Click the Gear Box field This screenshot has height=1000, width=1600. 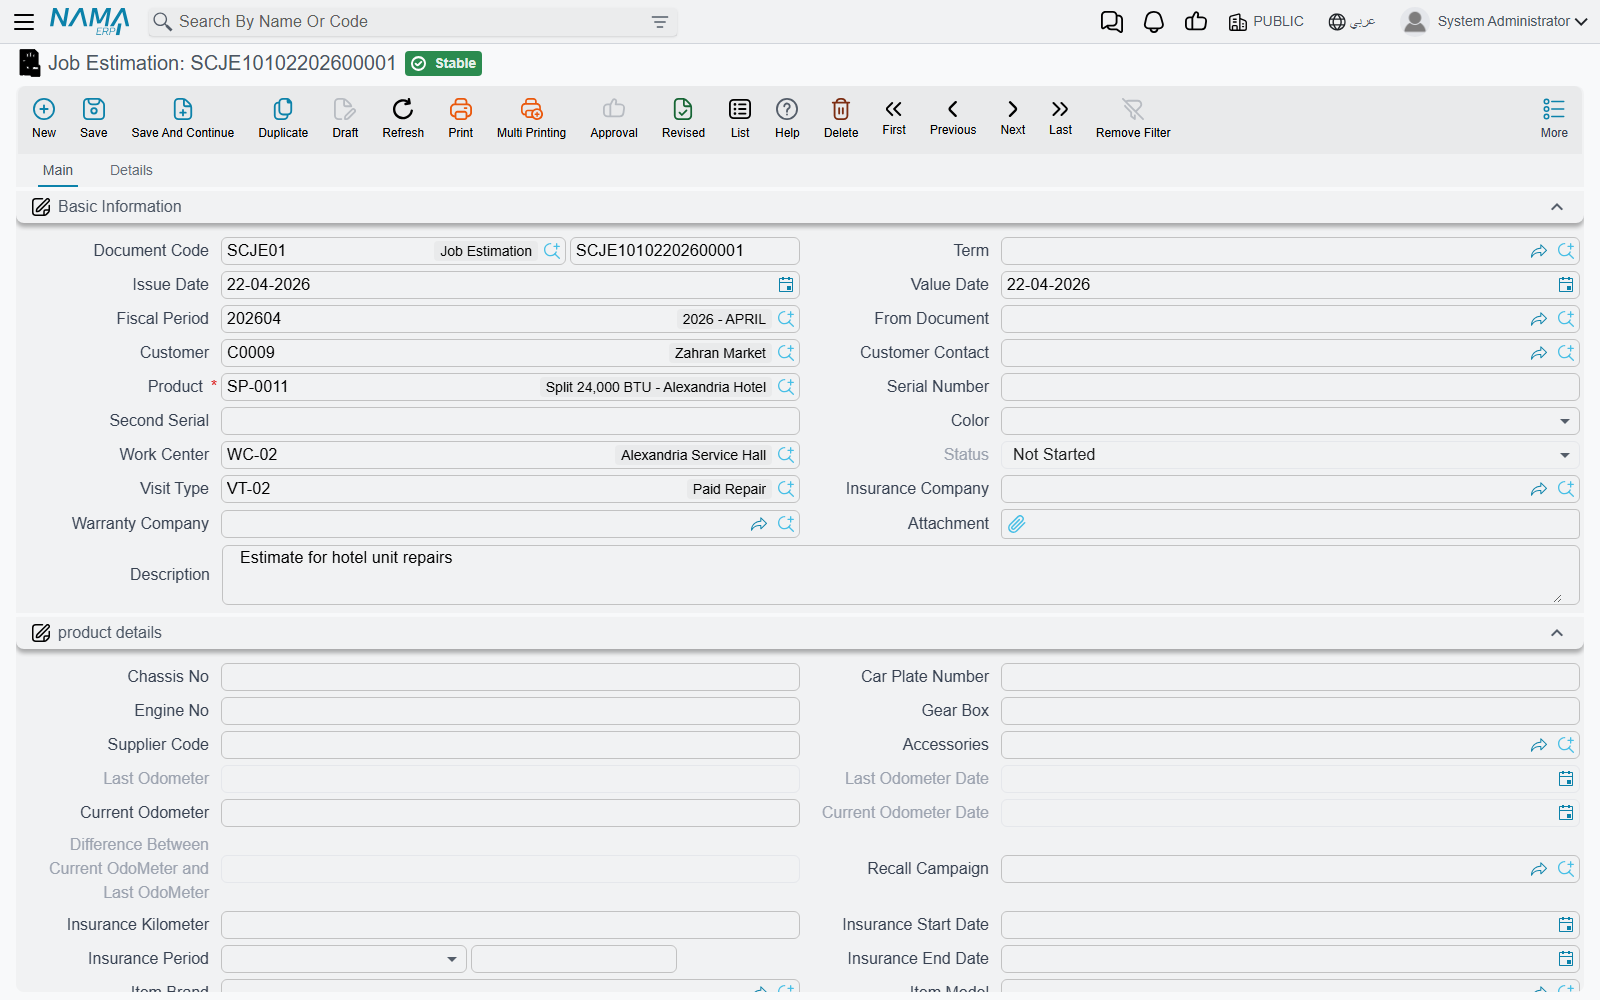(x=1290, y=711)
